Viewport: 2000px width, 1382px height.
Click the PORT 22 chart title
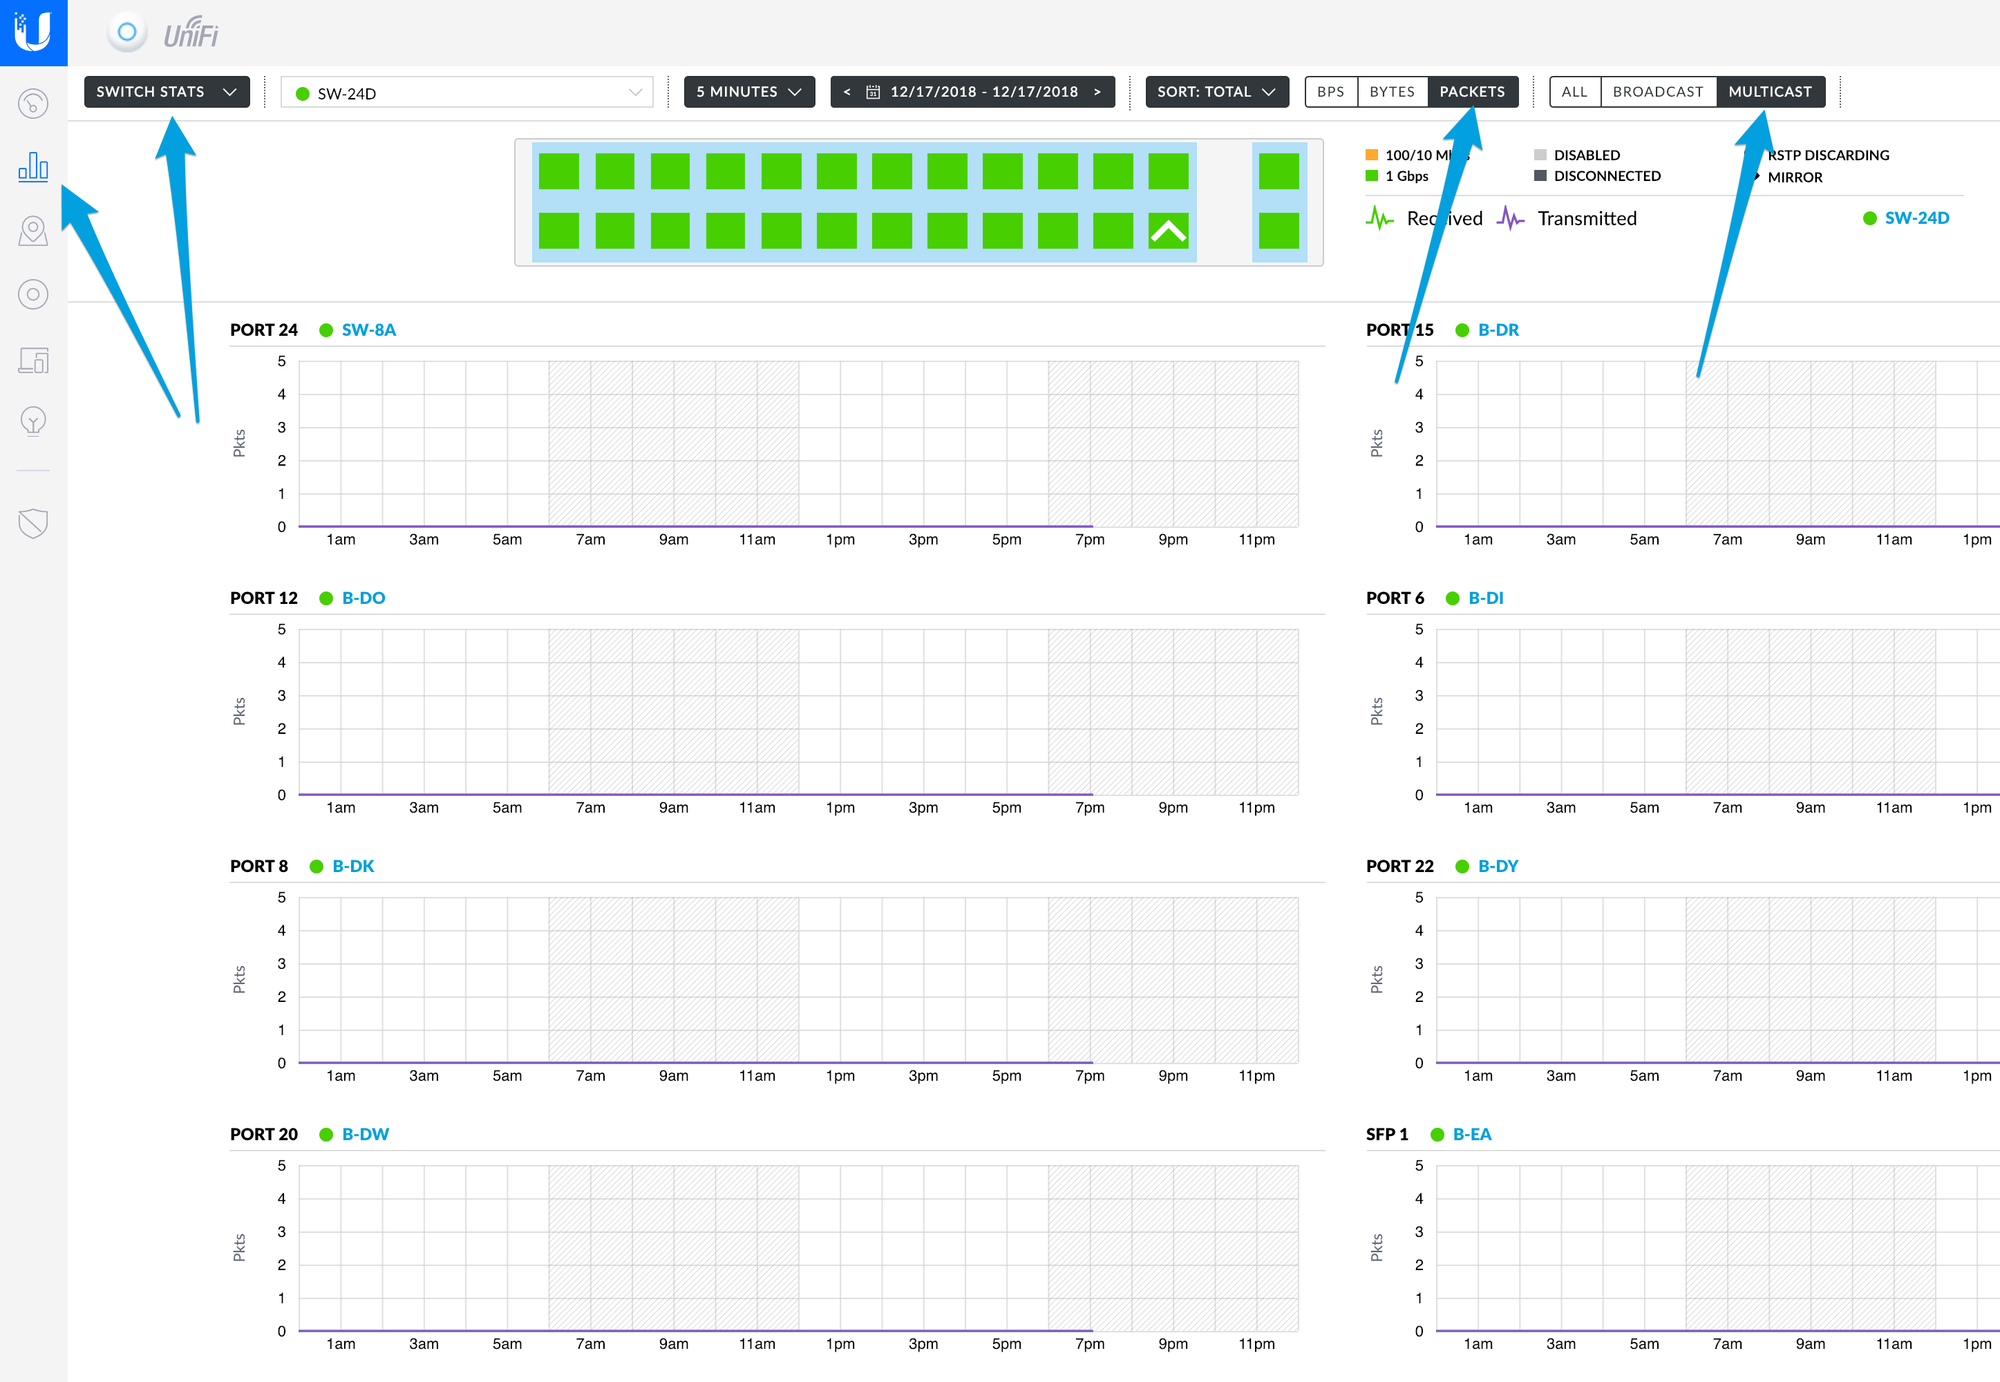(x=1400, y=866)
